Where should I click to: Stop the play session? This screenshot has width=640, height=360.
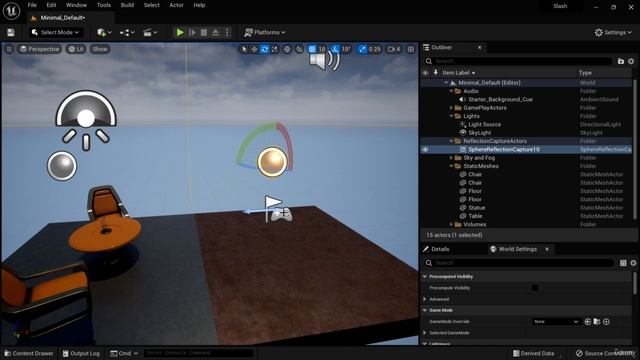204,32
